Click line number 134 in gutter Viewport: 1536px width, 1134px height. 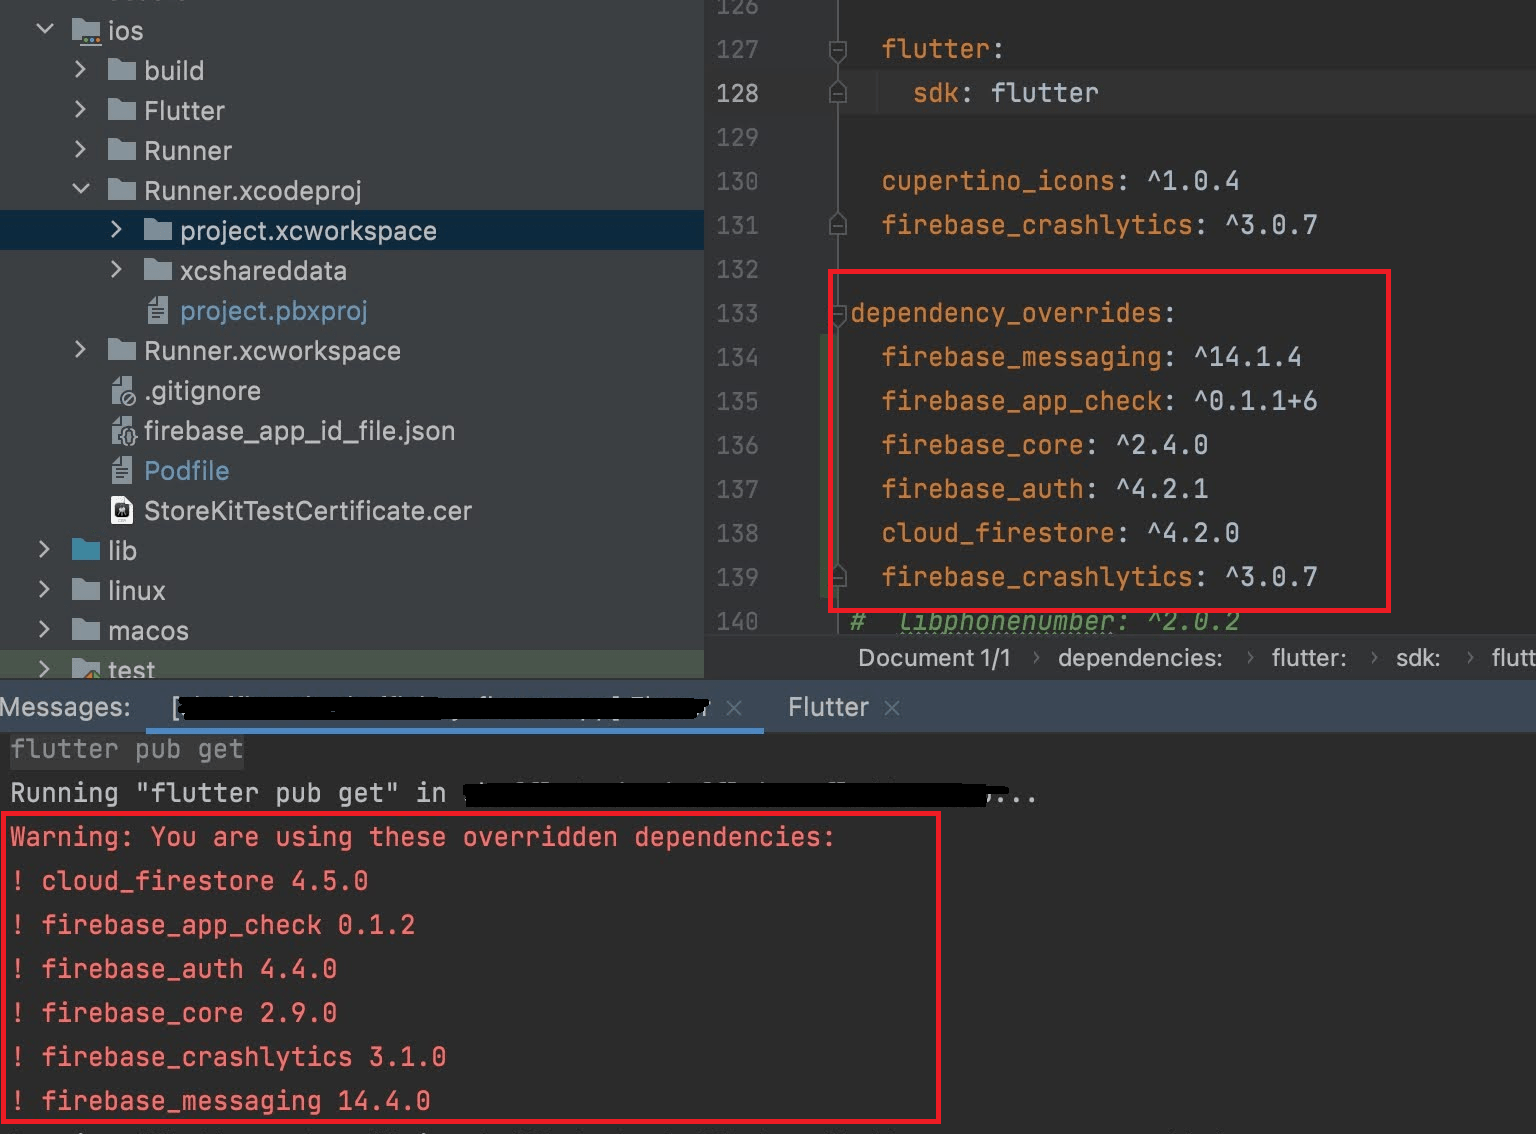point(737,357)
